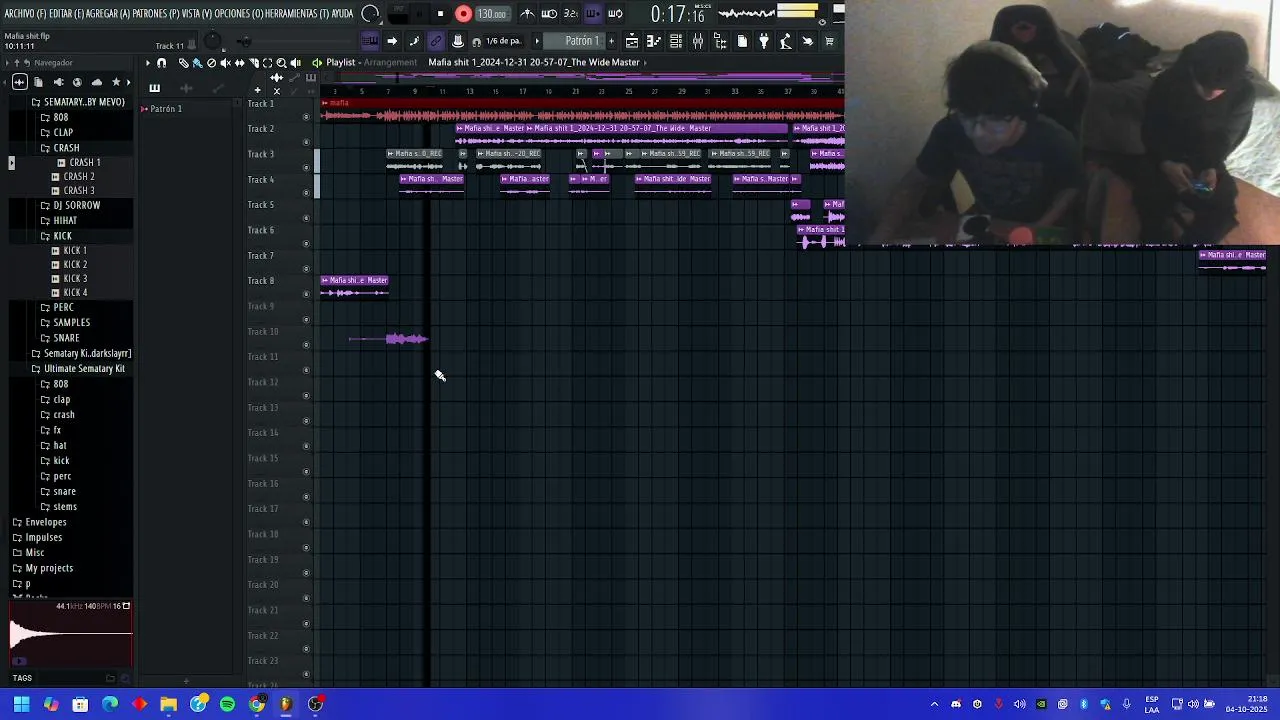1280x720 pixels.
Task: Open Spotify from the Windows taskbar
Action: [227, 704]
